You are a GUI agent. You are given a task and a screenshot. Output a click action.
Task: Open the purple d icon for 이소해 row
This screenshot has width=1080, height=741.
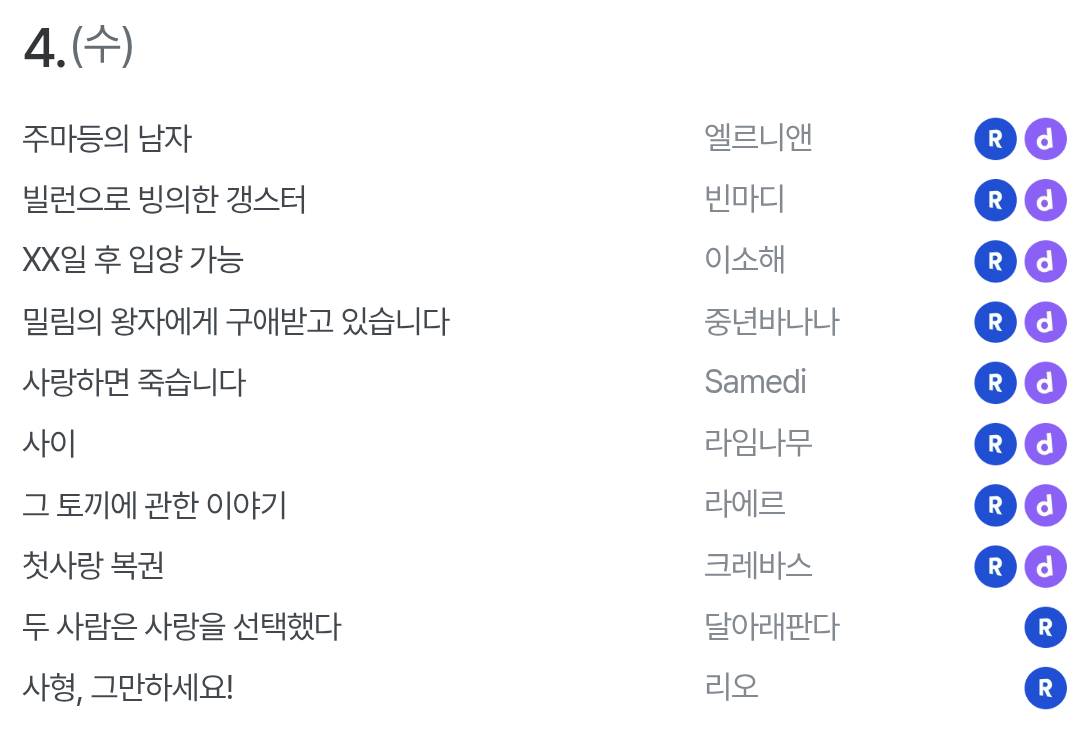coord(1046,261)
